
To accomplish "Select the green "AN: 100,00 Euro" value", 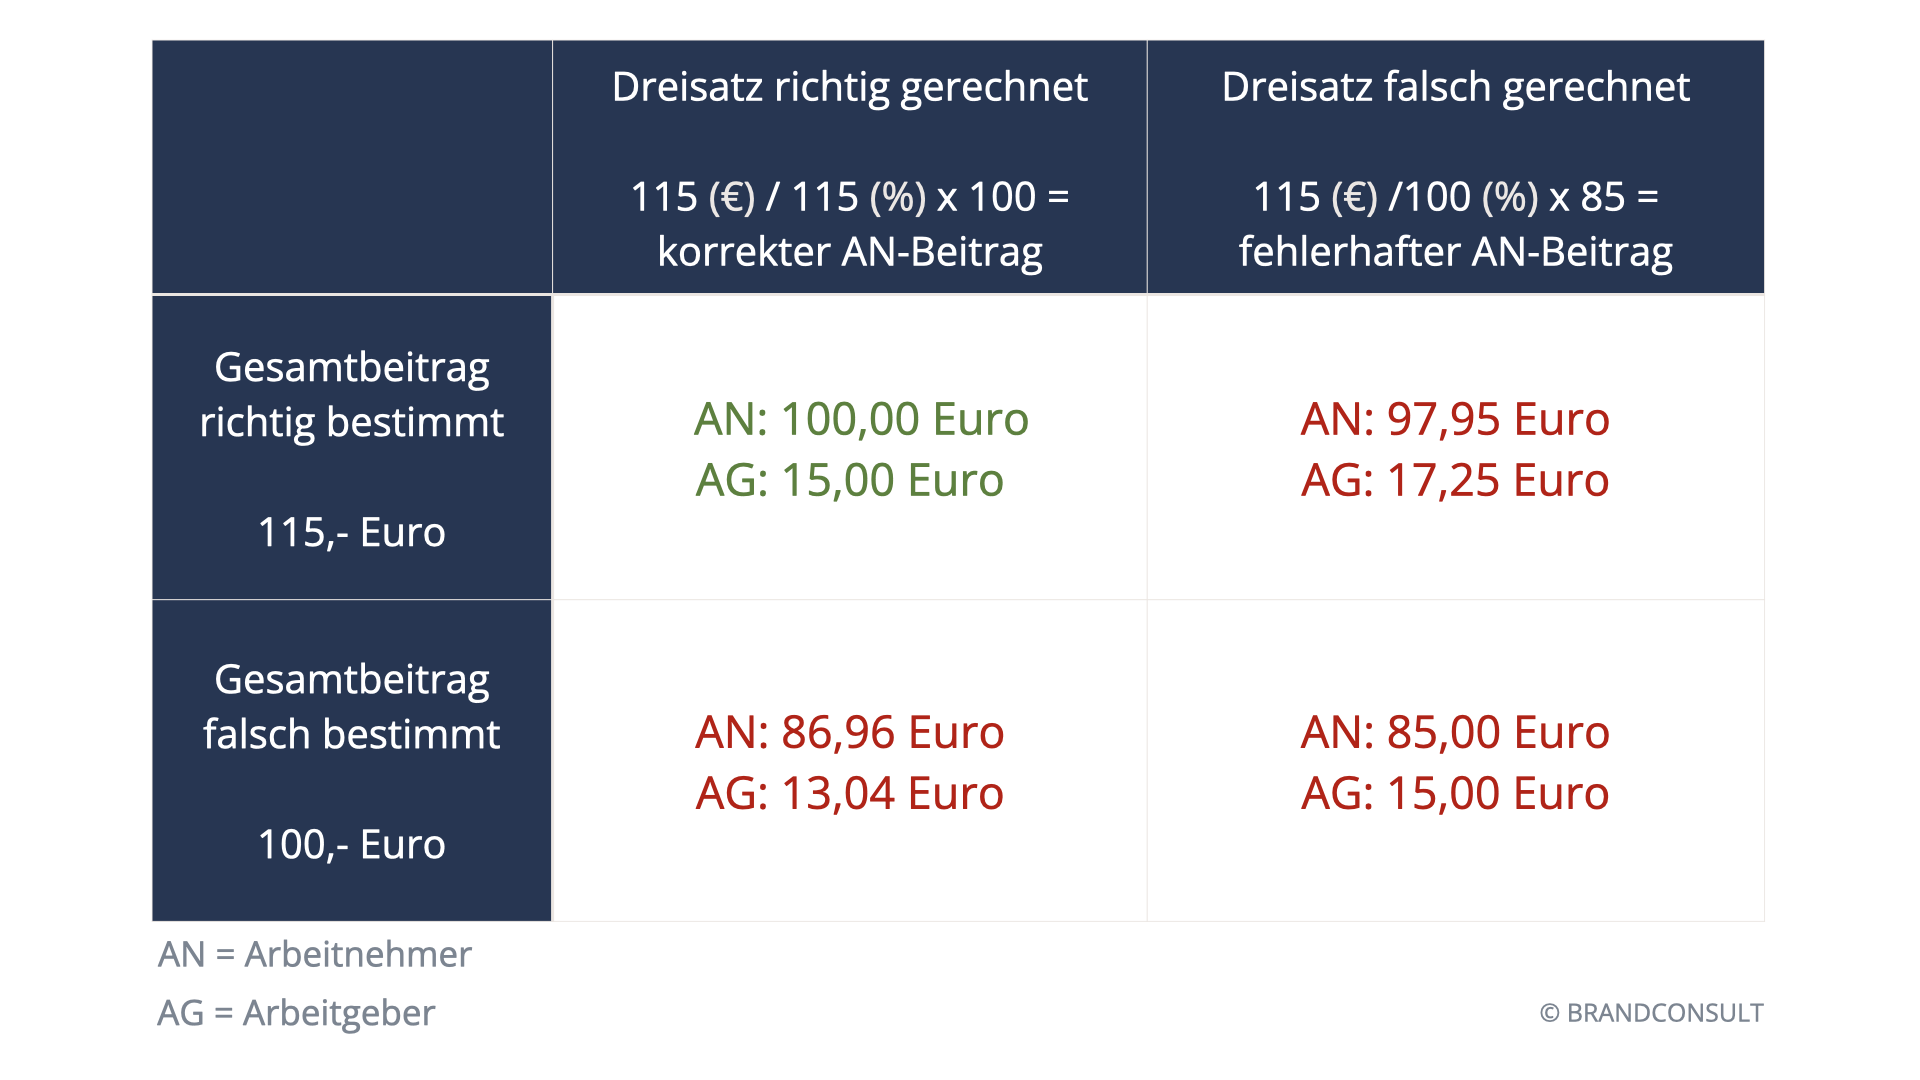I will [x=861, y=419].
